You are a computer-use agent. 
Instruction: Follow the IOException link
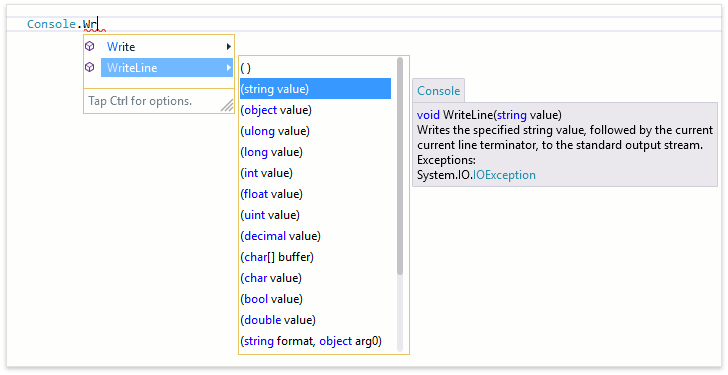(504, 175)
